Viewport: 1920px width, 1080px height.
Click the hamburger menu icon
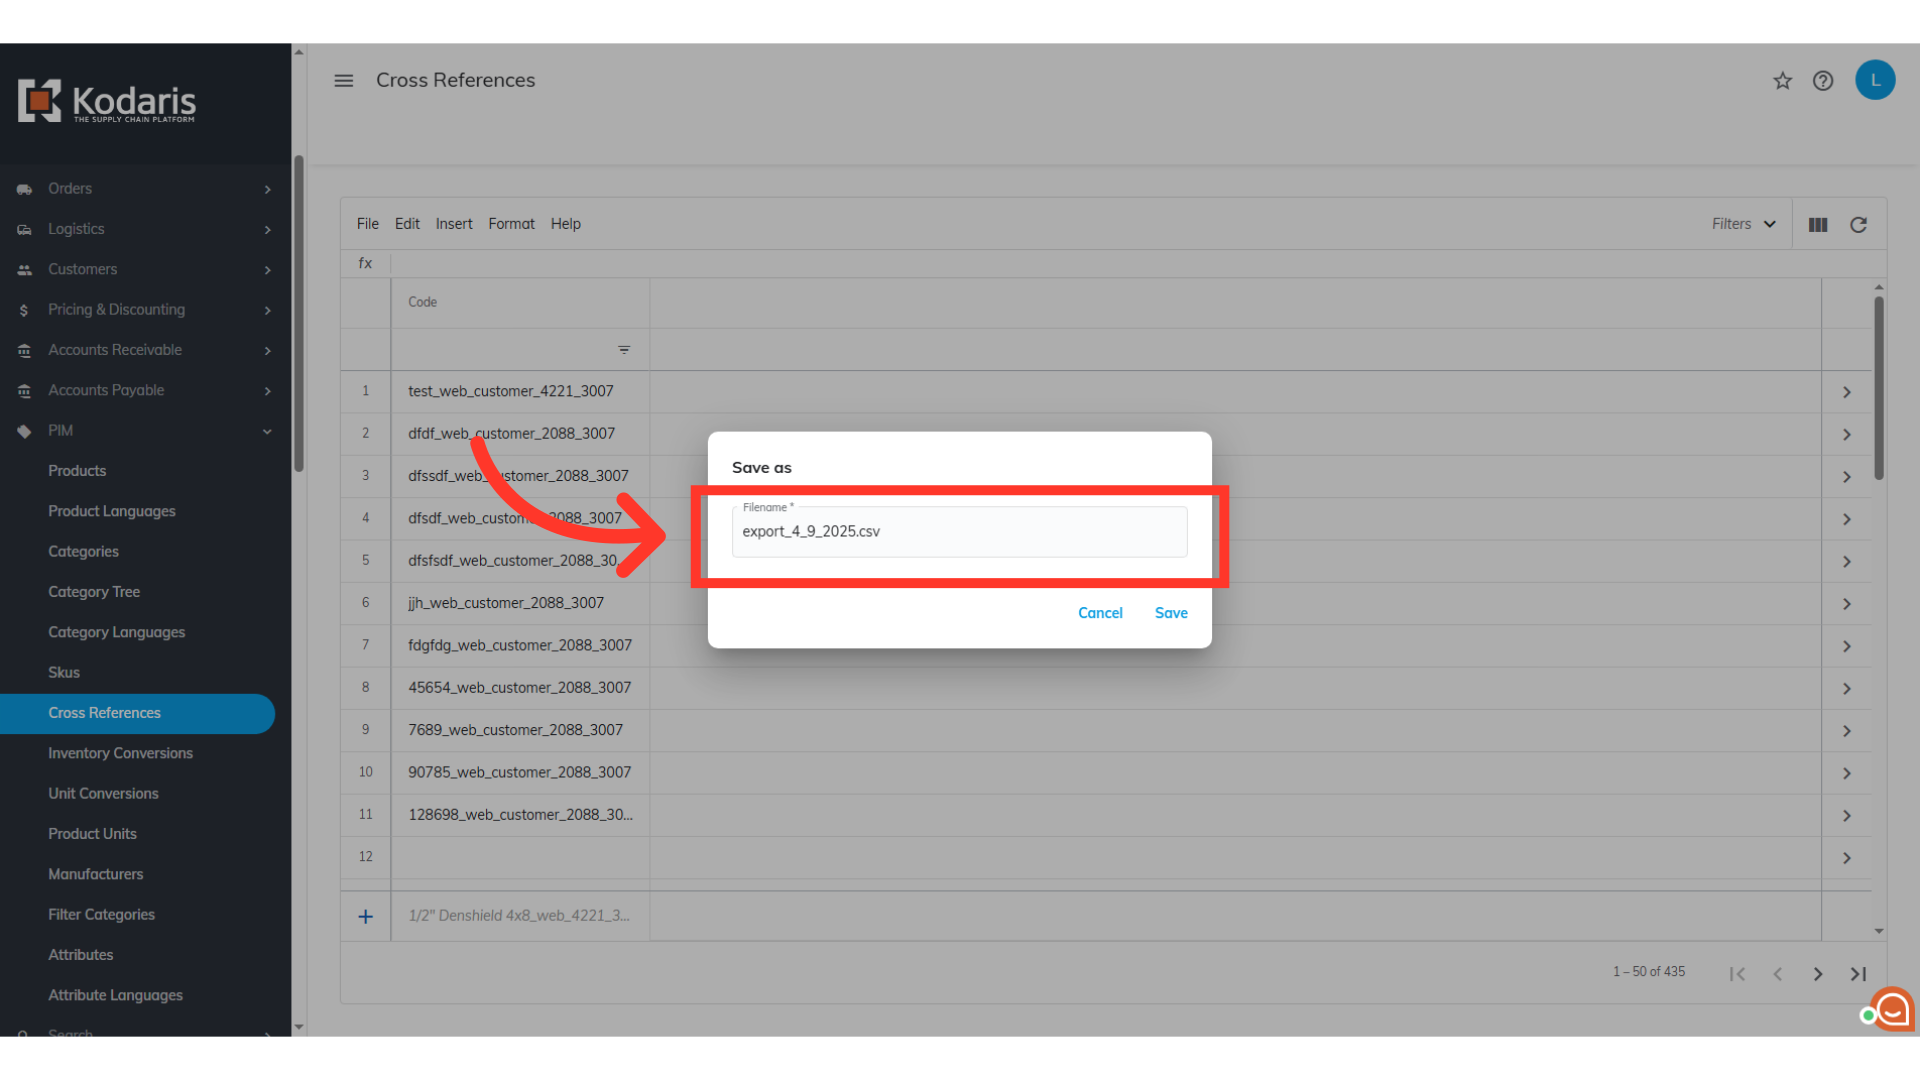(x=343, y=80)
